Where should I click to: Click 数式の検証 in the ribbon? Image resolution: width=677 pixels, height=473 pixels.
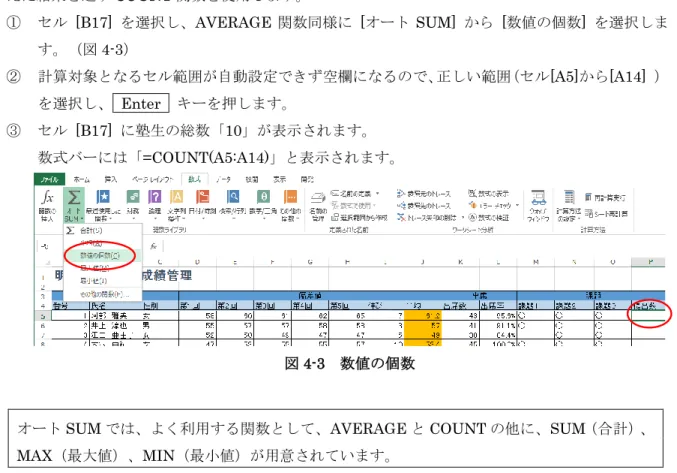(x=489, y=218)
